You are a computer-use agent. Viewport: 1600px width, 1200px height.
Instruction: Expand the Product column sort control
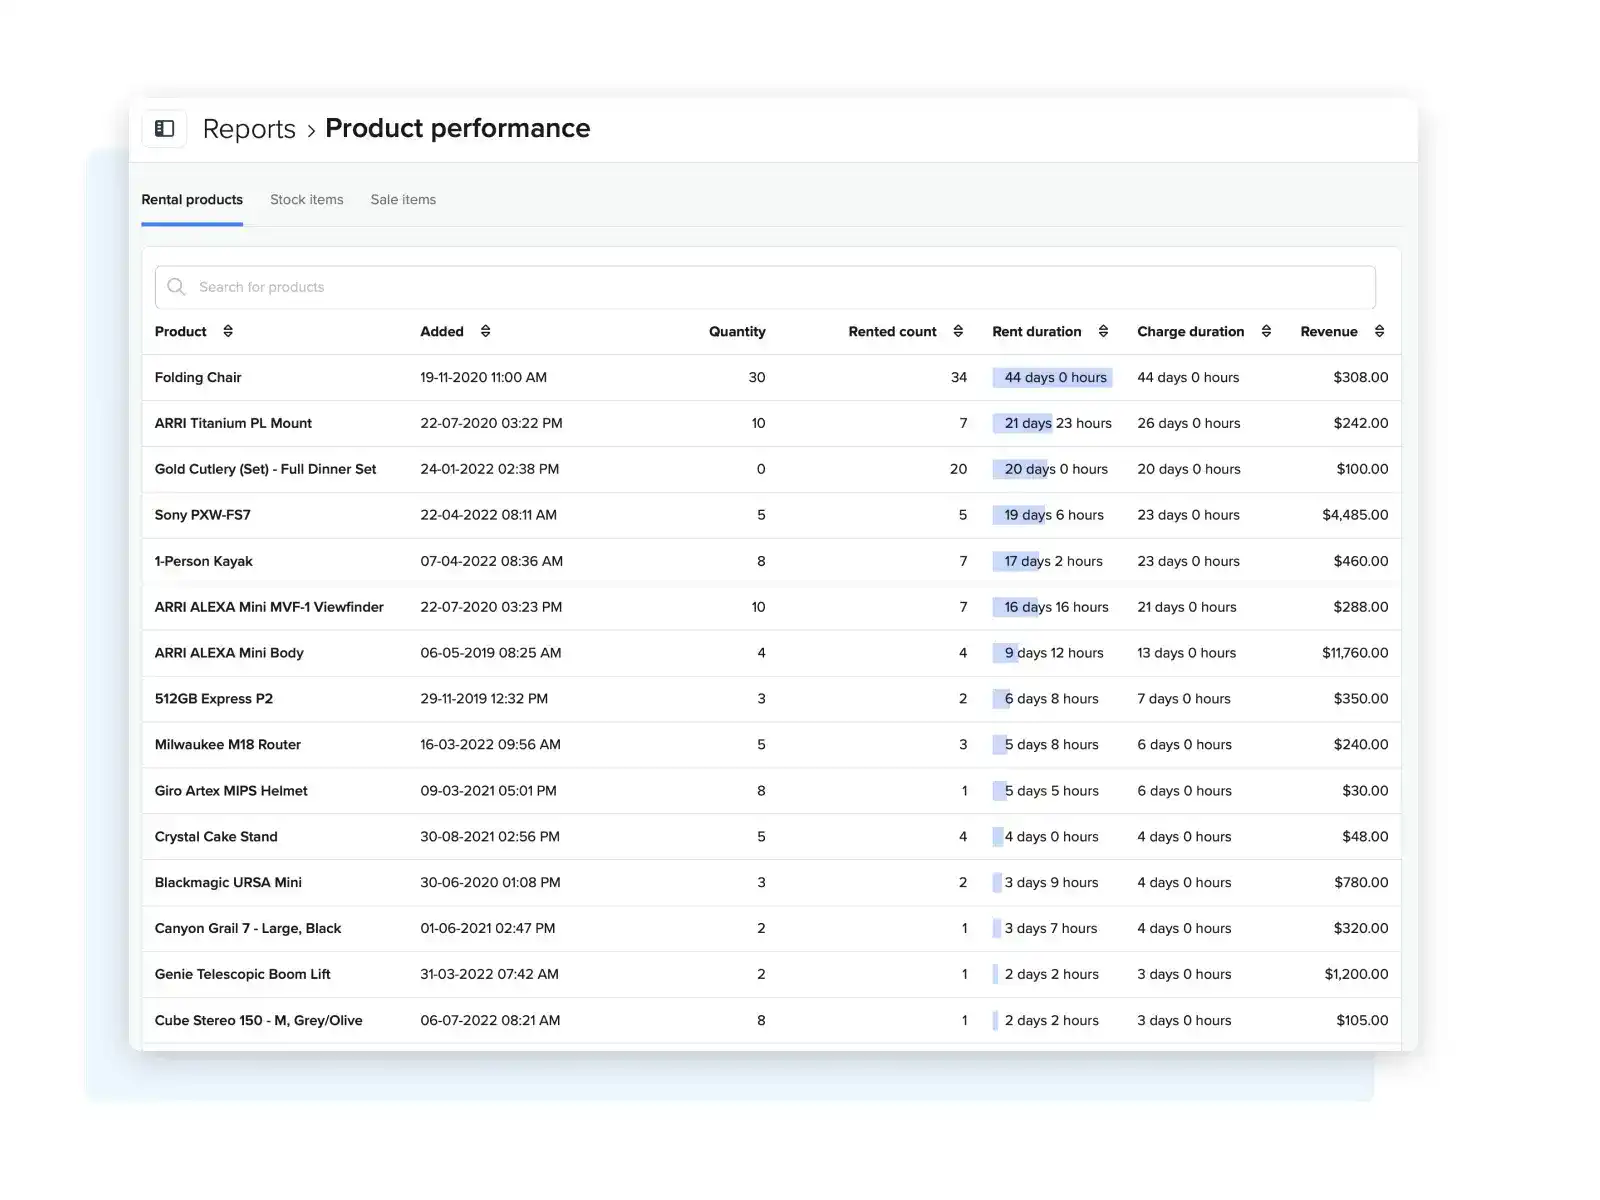pyautogui.click(x=227, y=331)
